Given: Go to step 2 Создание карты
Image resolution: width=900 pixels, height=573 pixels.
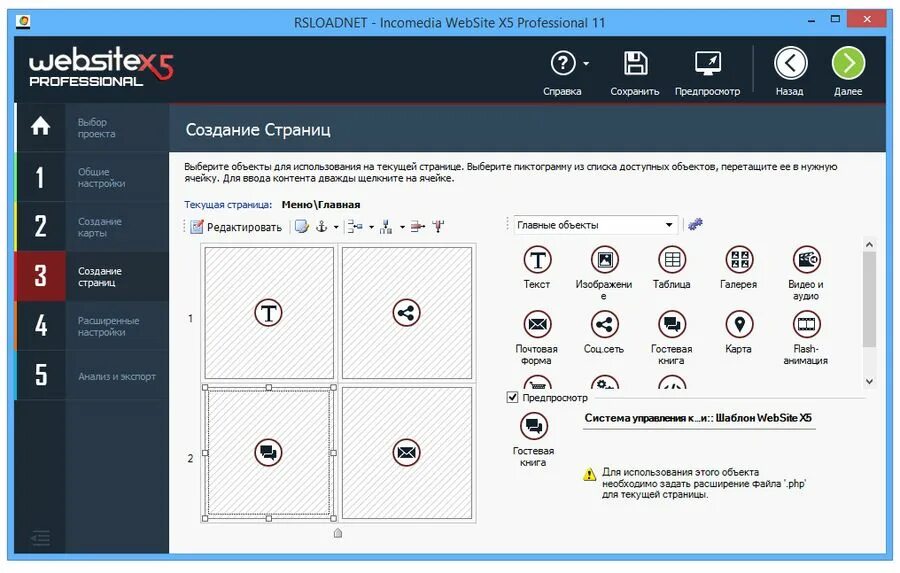Looking at the screenshot, I should click(x=92, y=227).
